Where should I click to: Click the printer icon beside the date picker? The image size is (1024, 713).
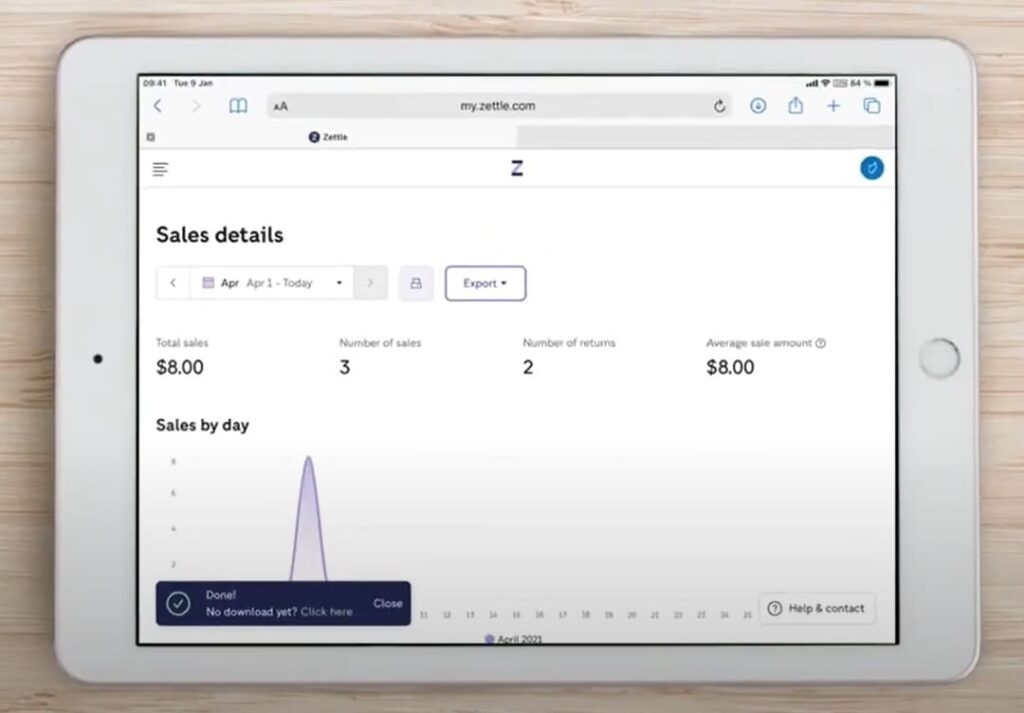coord(416,283)
